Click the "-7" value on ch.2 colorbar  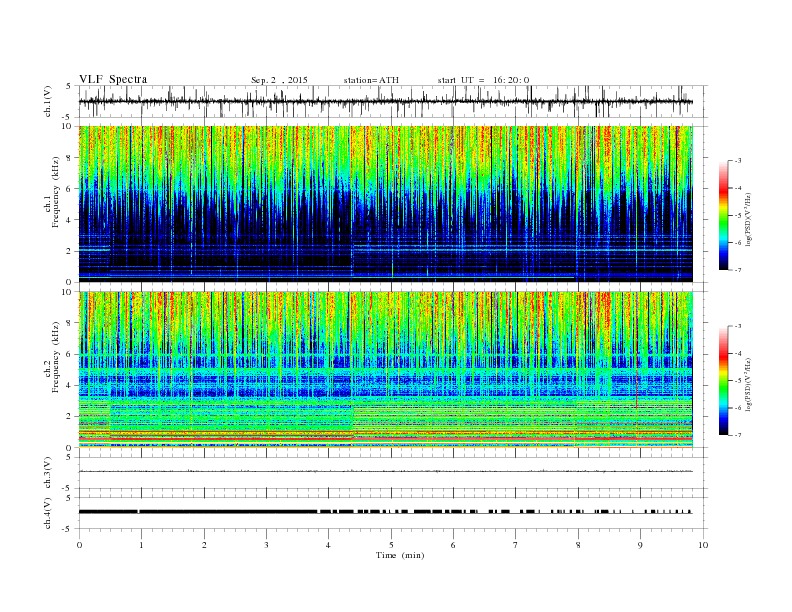[x=738, y=435]
